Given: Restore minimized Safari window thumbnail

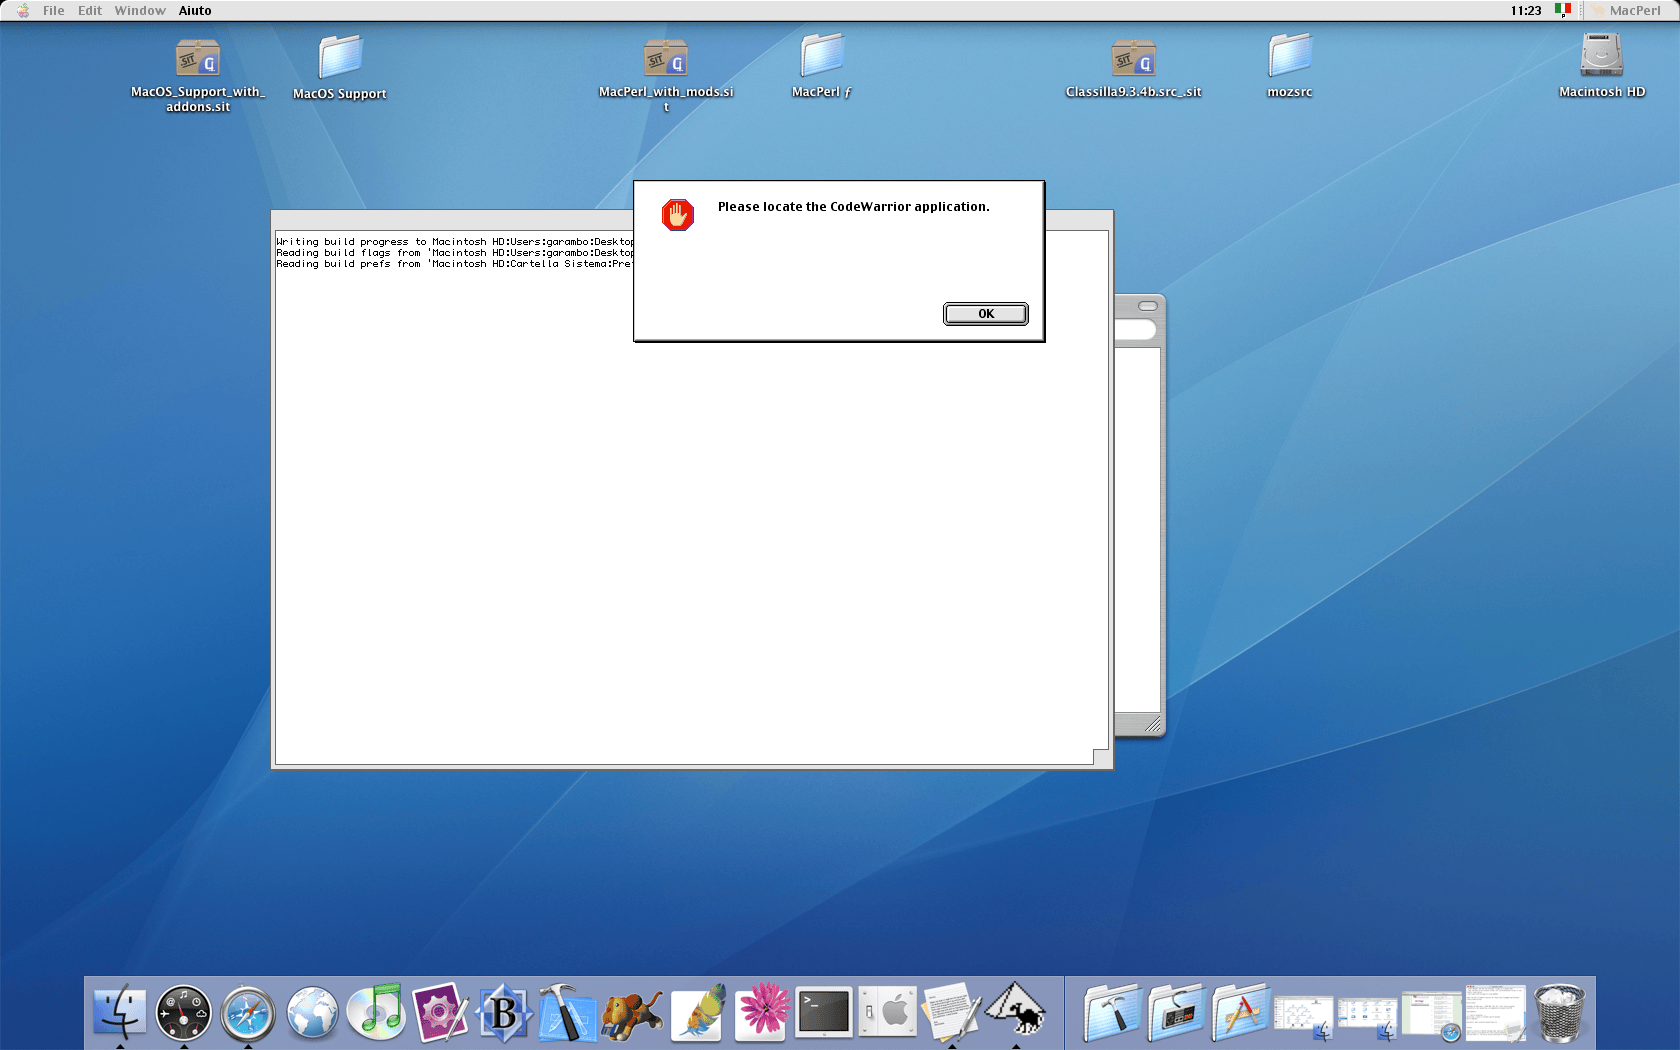Looking at the screenshot, I should click(x=1432, y=1016).
